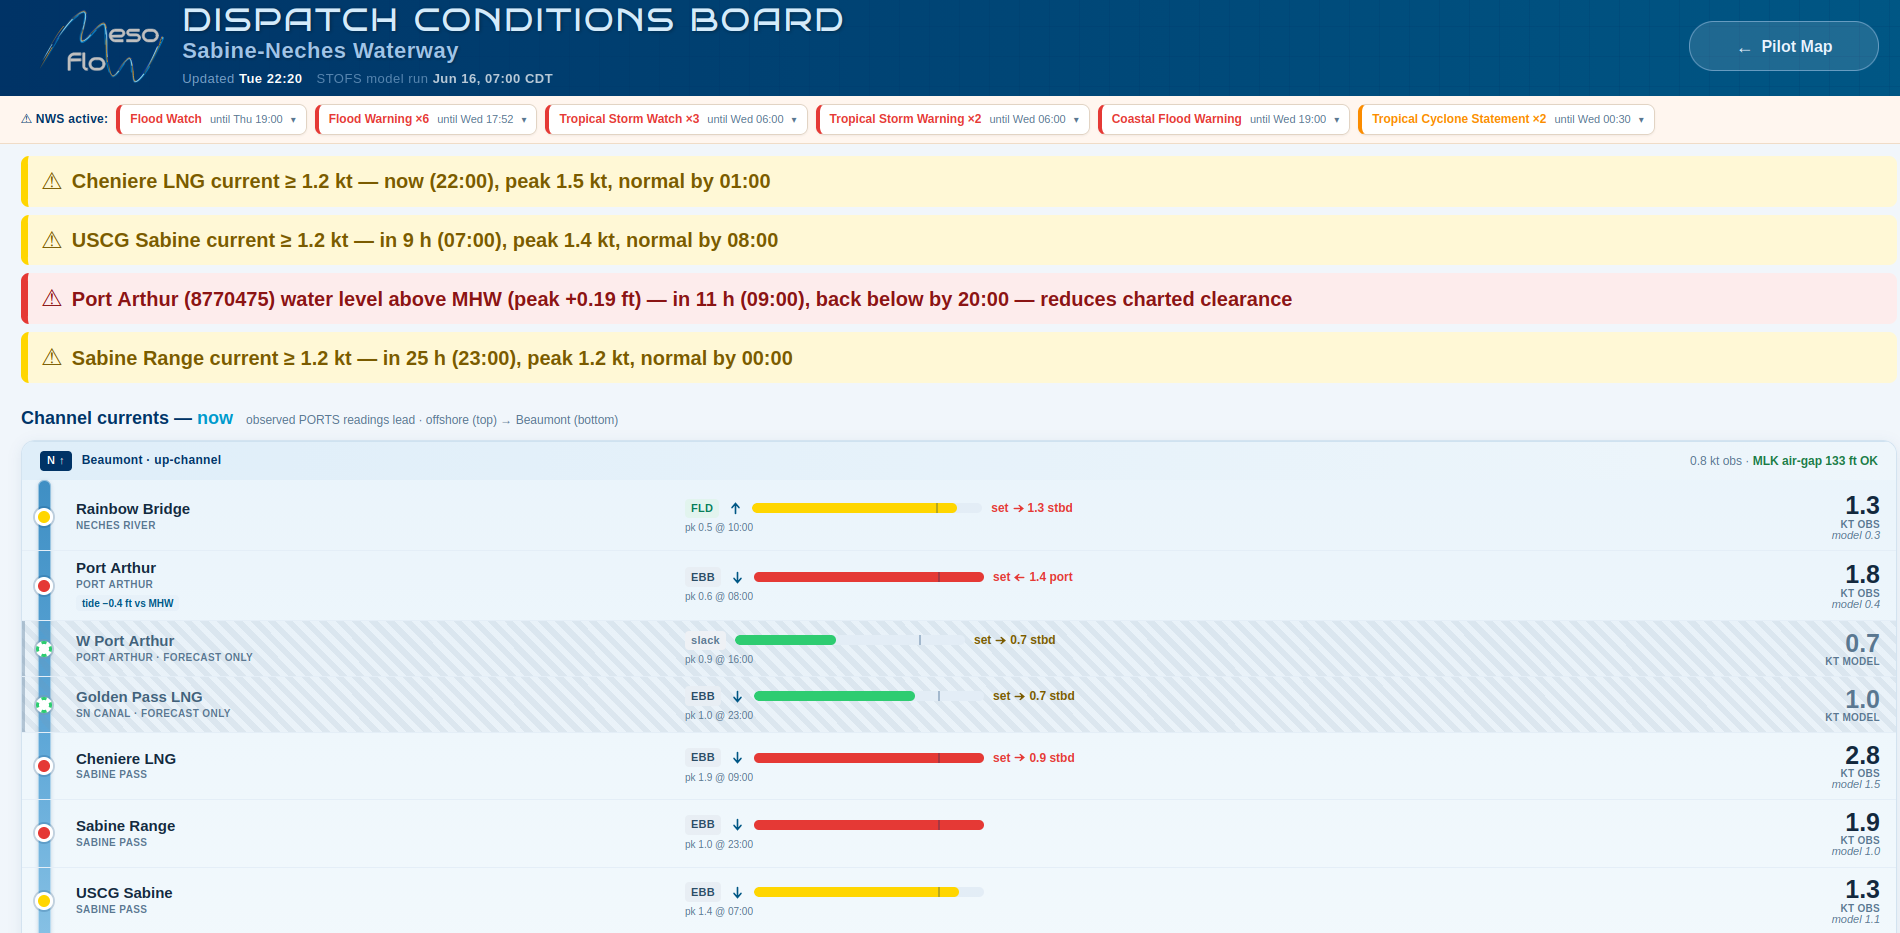The width and height of the screenshot is (1900, 933).
Task: Click set 1.4 port on Port Arthur
Action: tap(1032, 577)
